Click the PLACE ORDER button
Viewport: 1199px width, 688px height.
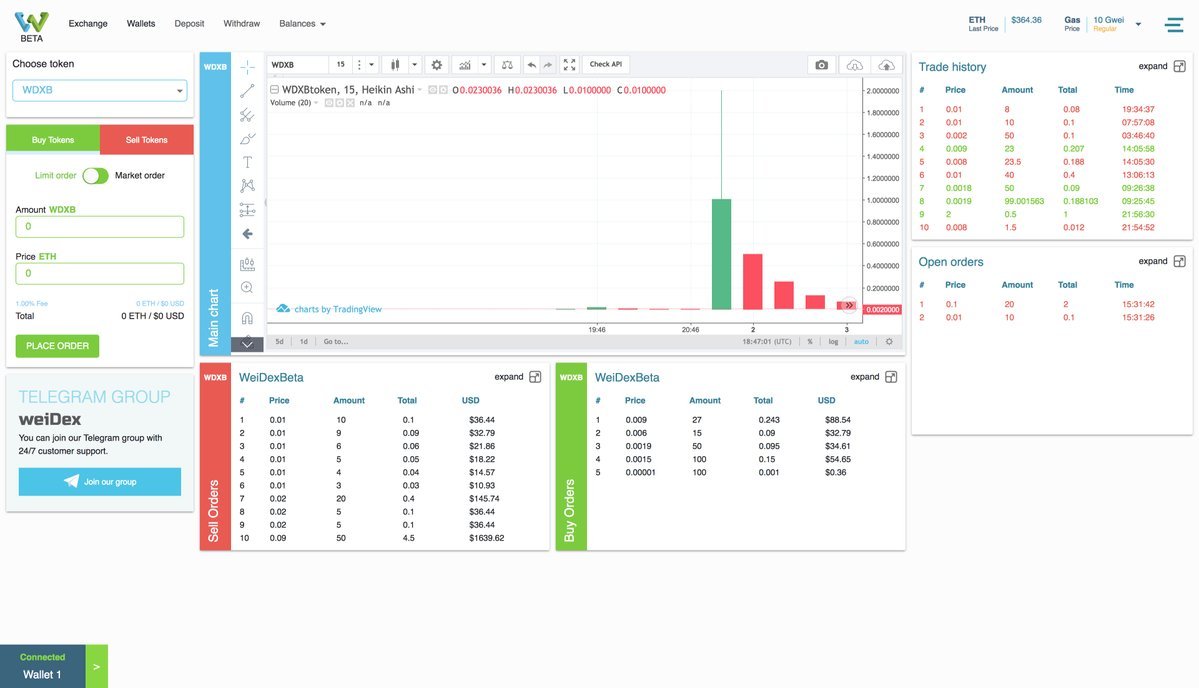click(x=57, y=346)
